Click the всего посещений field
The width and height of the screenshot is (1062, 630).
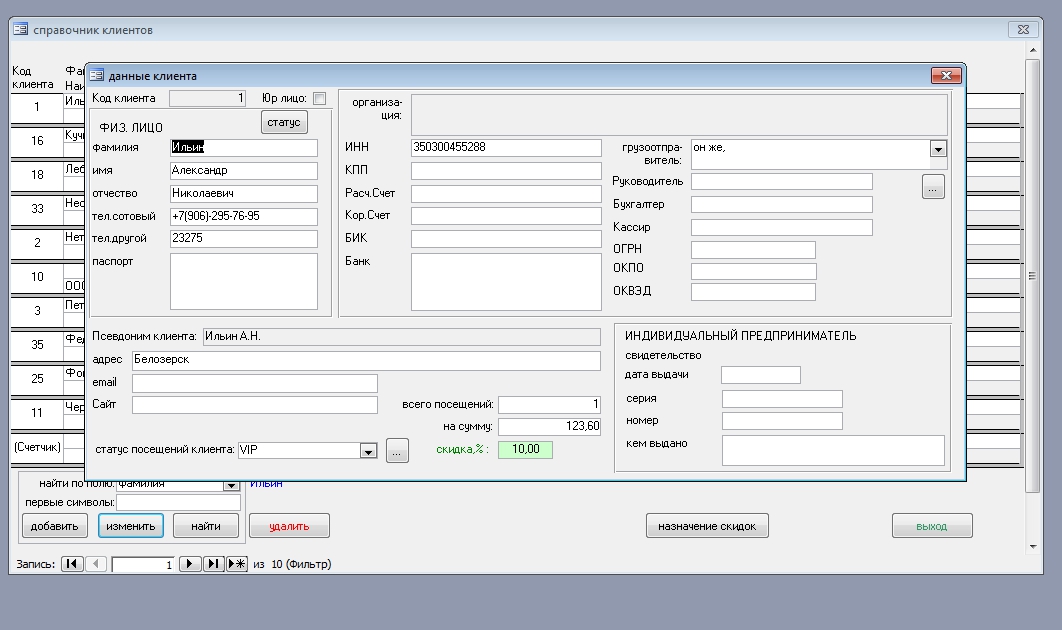click(x=549, y=404)
